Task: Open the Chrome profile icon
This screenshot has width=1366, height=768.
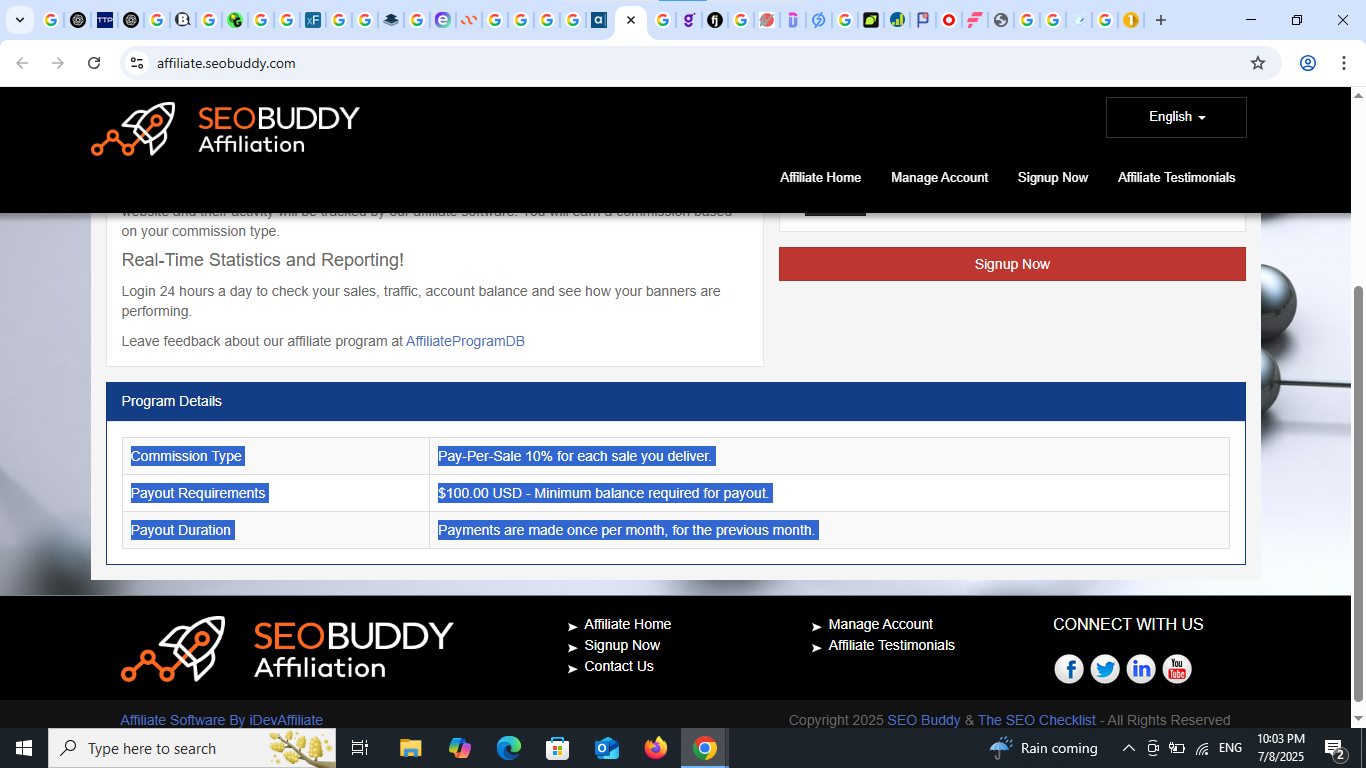Action: (1307, 63)
